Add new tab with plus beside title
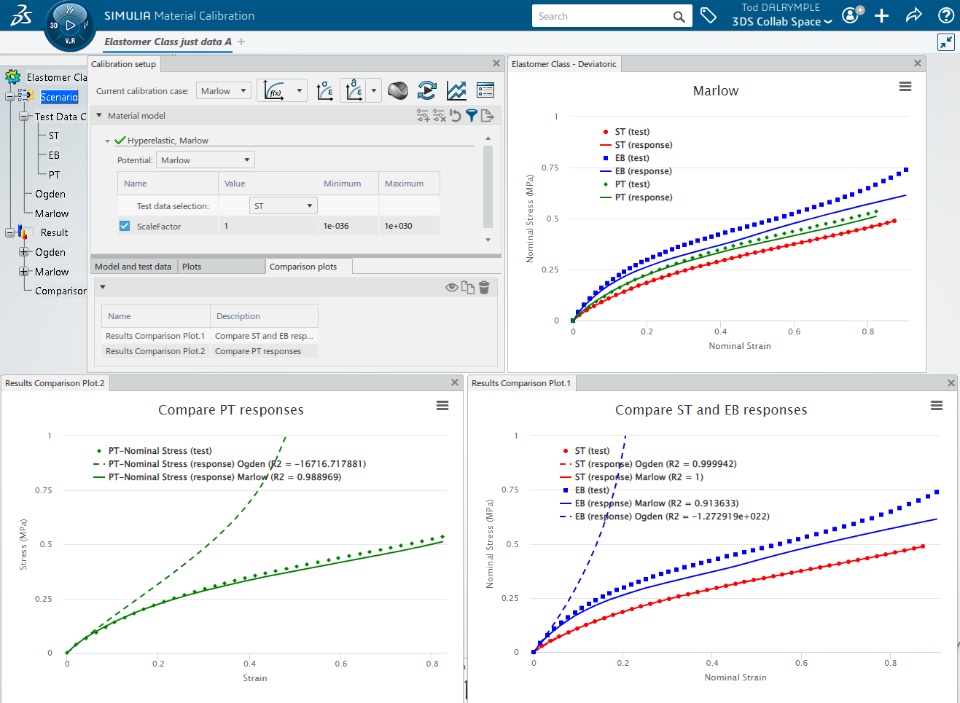 (x=241, y=42)
